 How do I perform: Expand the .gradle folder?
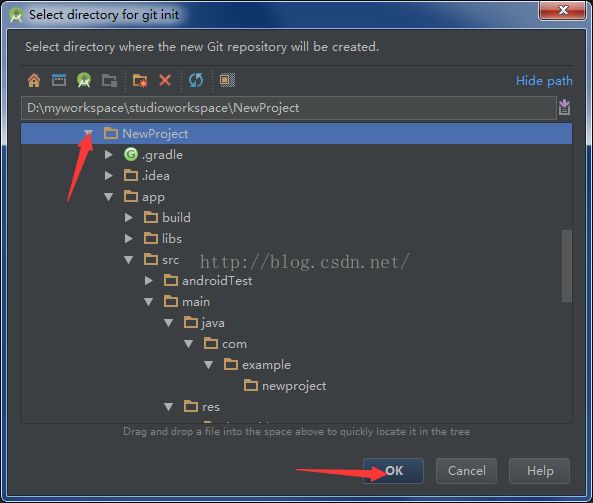[x=109, y=154]
